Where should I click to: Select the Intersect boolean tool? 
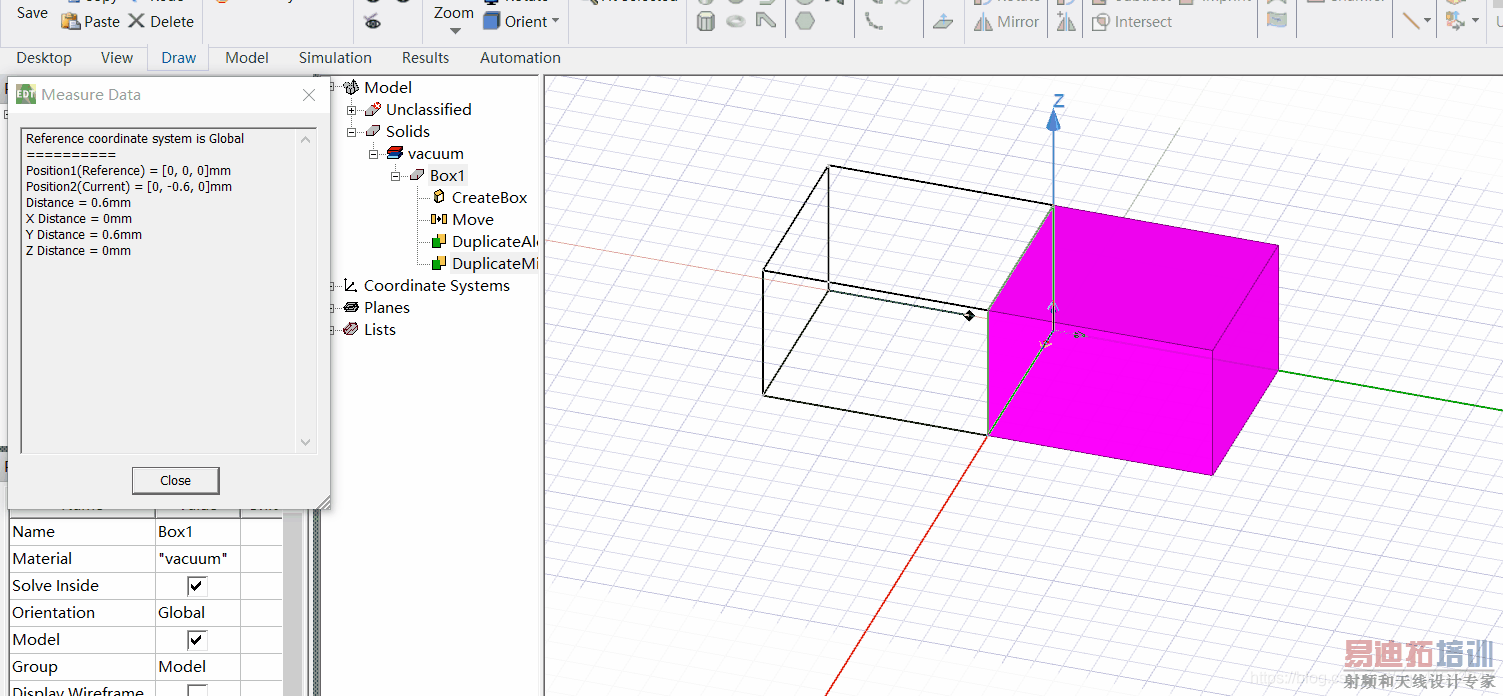click(1131, 22)
